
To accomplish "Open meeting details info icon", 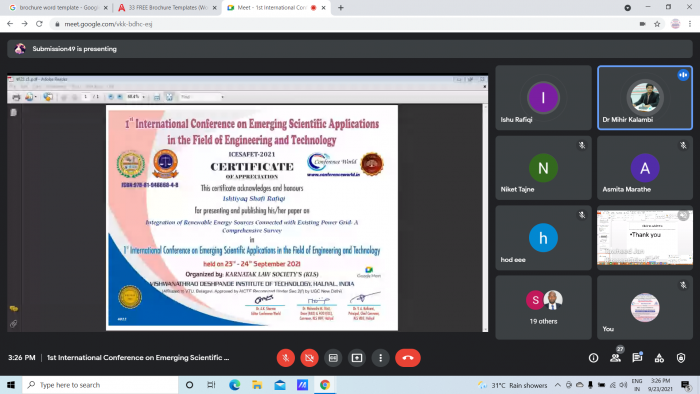I will pos(593,358).
